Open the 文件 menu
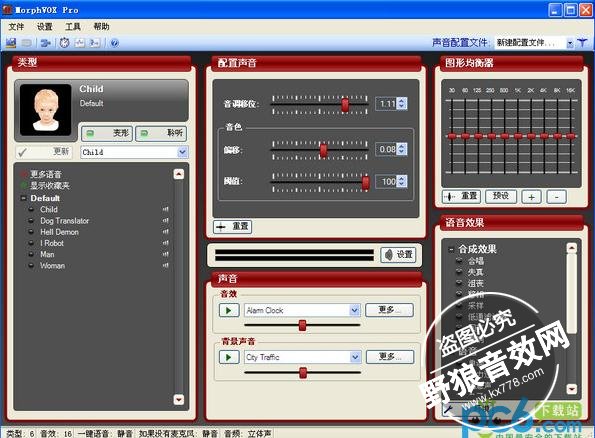This screenshot has height=438, width=595. coord(16,27)
